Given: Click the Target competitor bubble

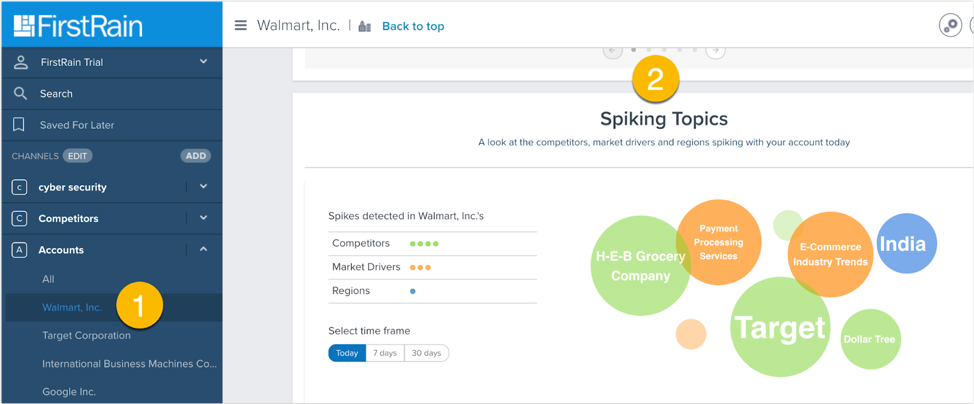Looking at the screenshot, I should [x=780, y=327].
